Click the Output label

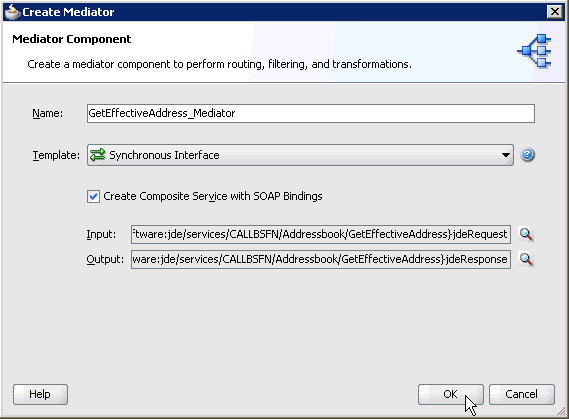point(105,259)
